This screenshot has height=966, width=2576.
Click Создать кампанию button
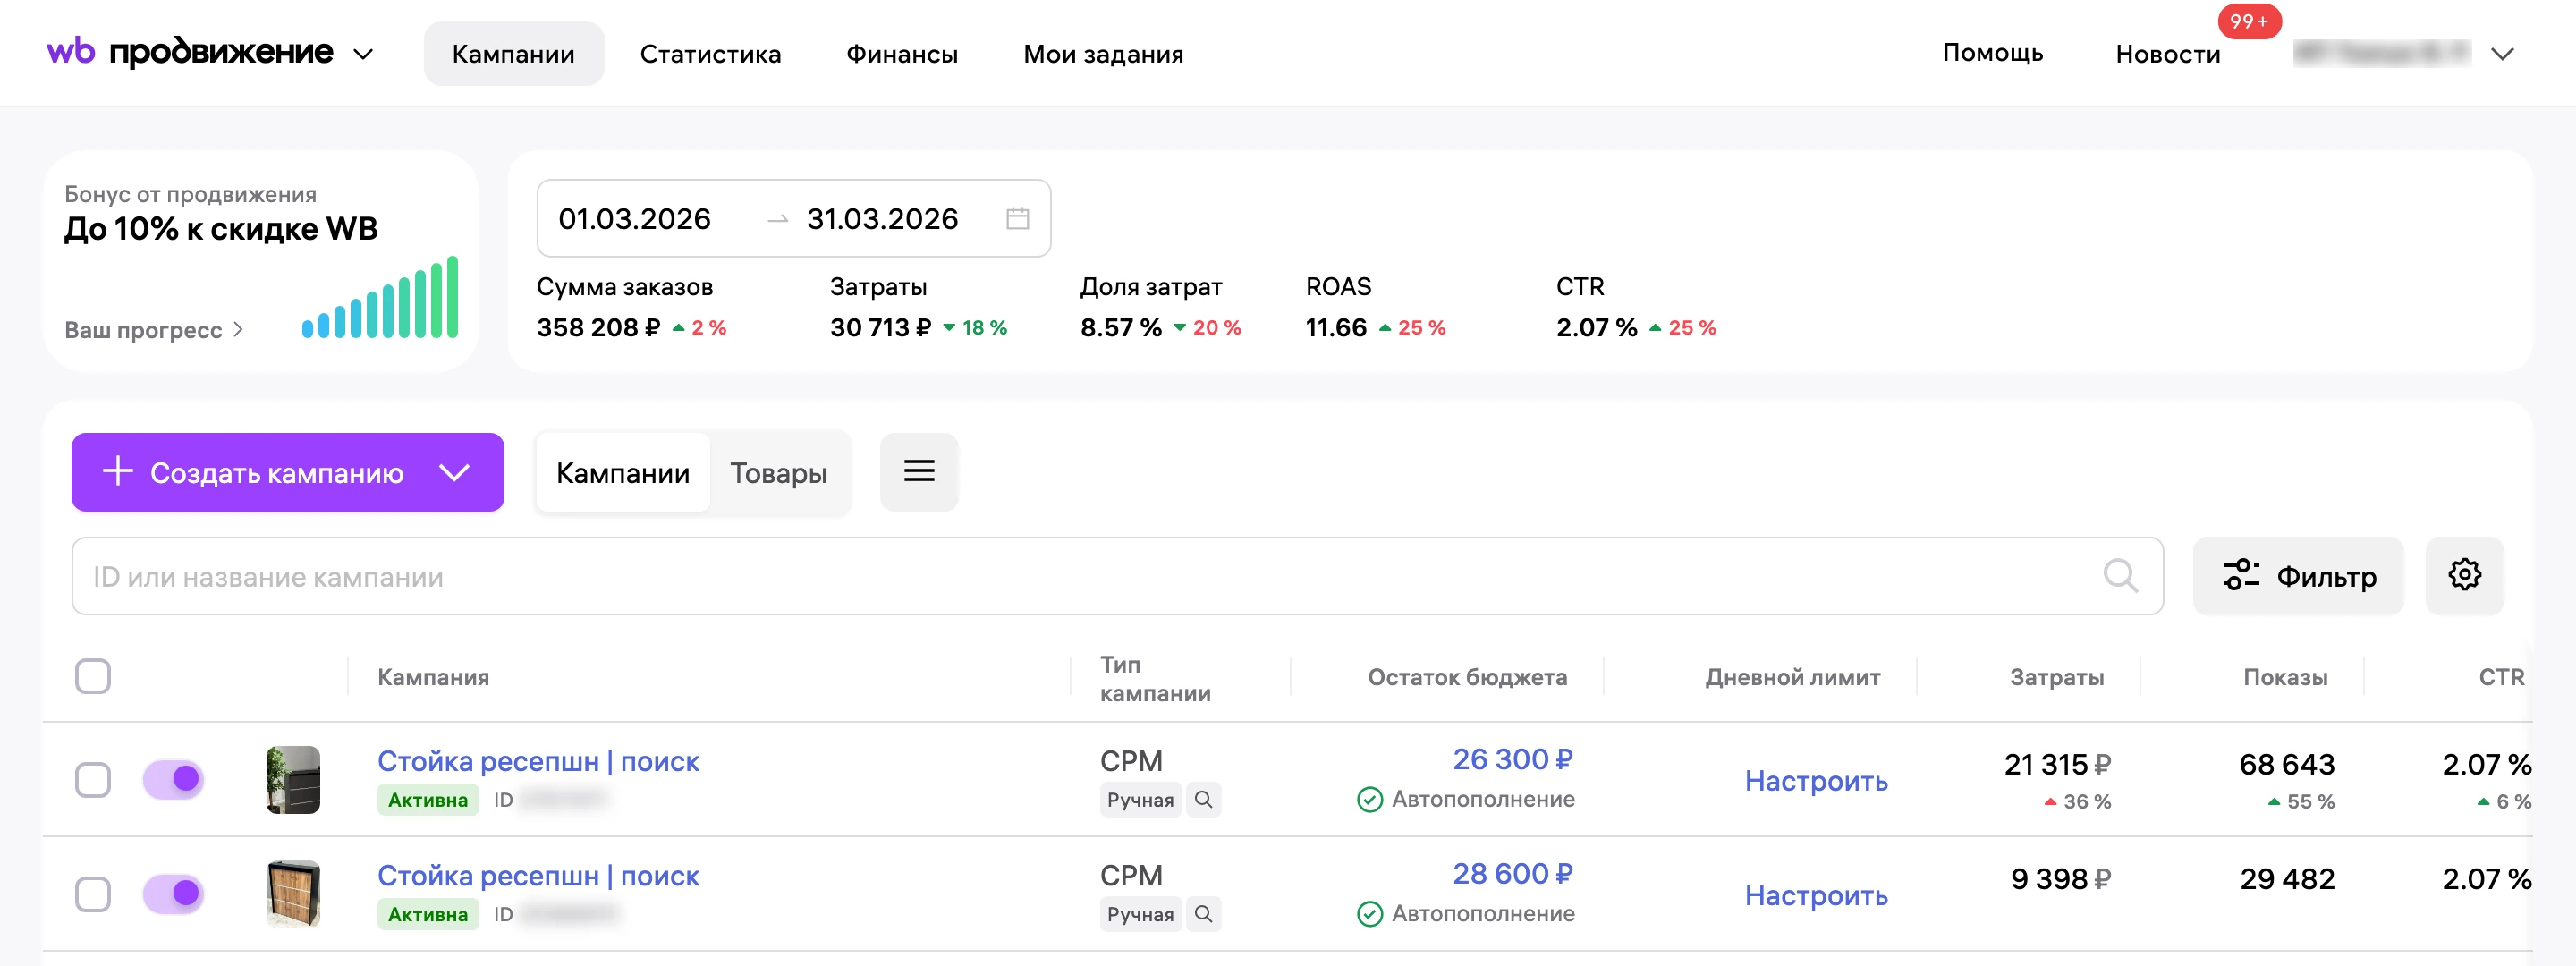[287, 472]
